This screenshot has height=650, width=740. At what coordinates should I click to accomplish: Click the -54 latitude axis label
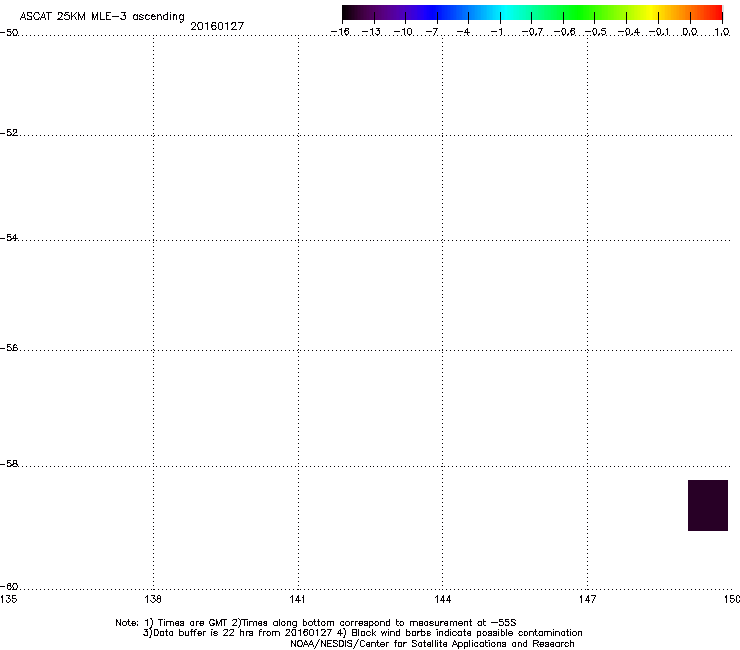tap(9, 237)
